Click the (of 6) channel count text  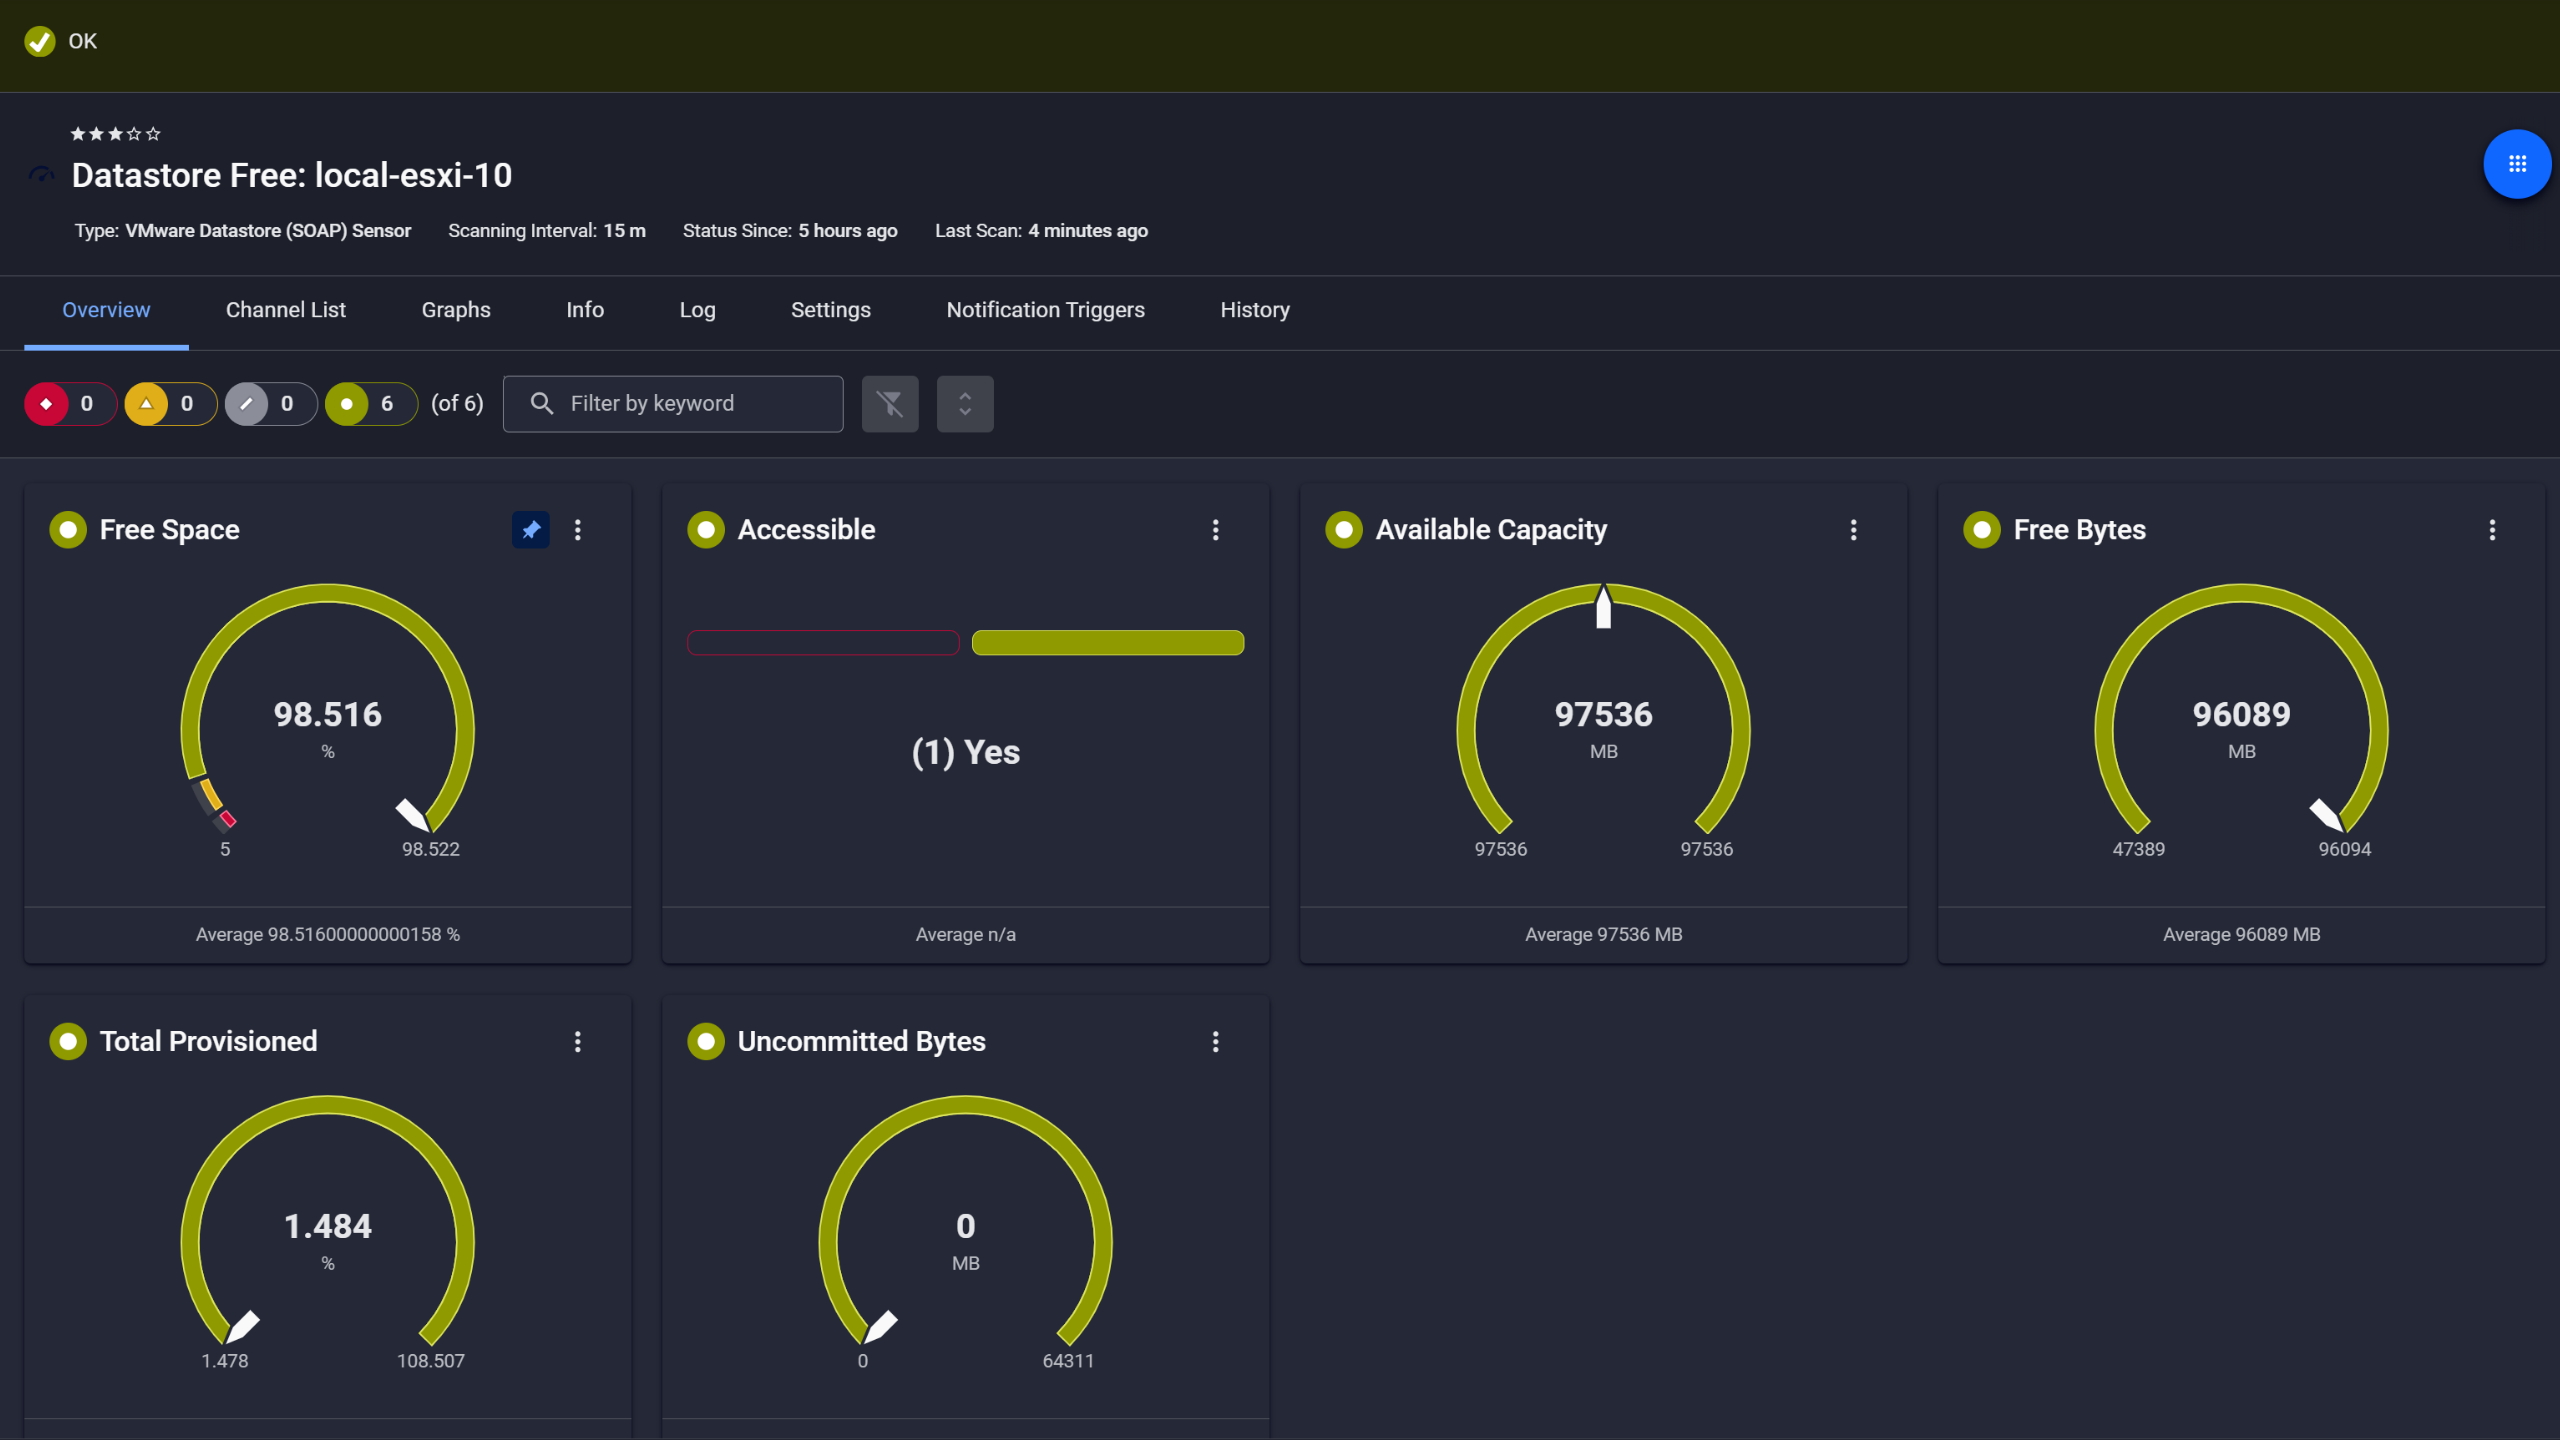(457, 403)
